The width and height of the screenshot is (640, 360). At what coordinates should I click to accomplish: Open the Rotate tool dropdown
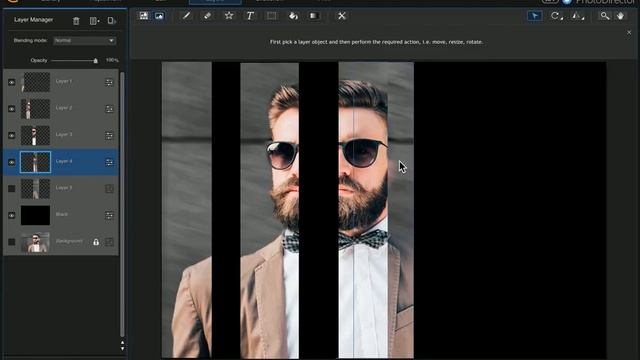tap(557, 16)
